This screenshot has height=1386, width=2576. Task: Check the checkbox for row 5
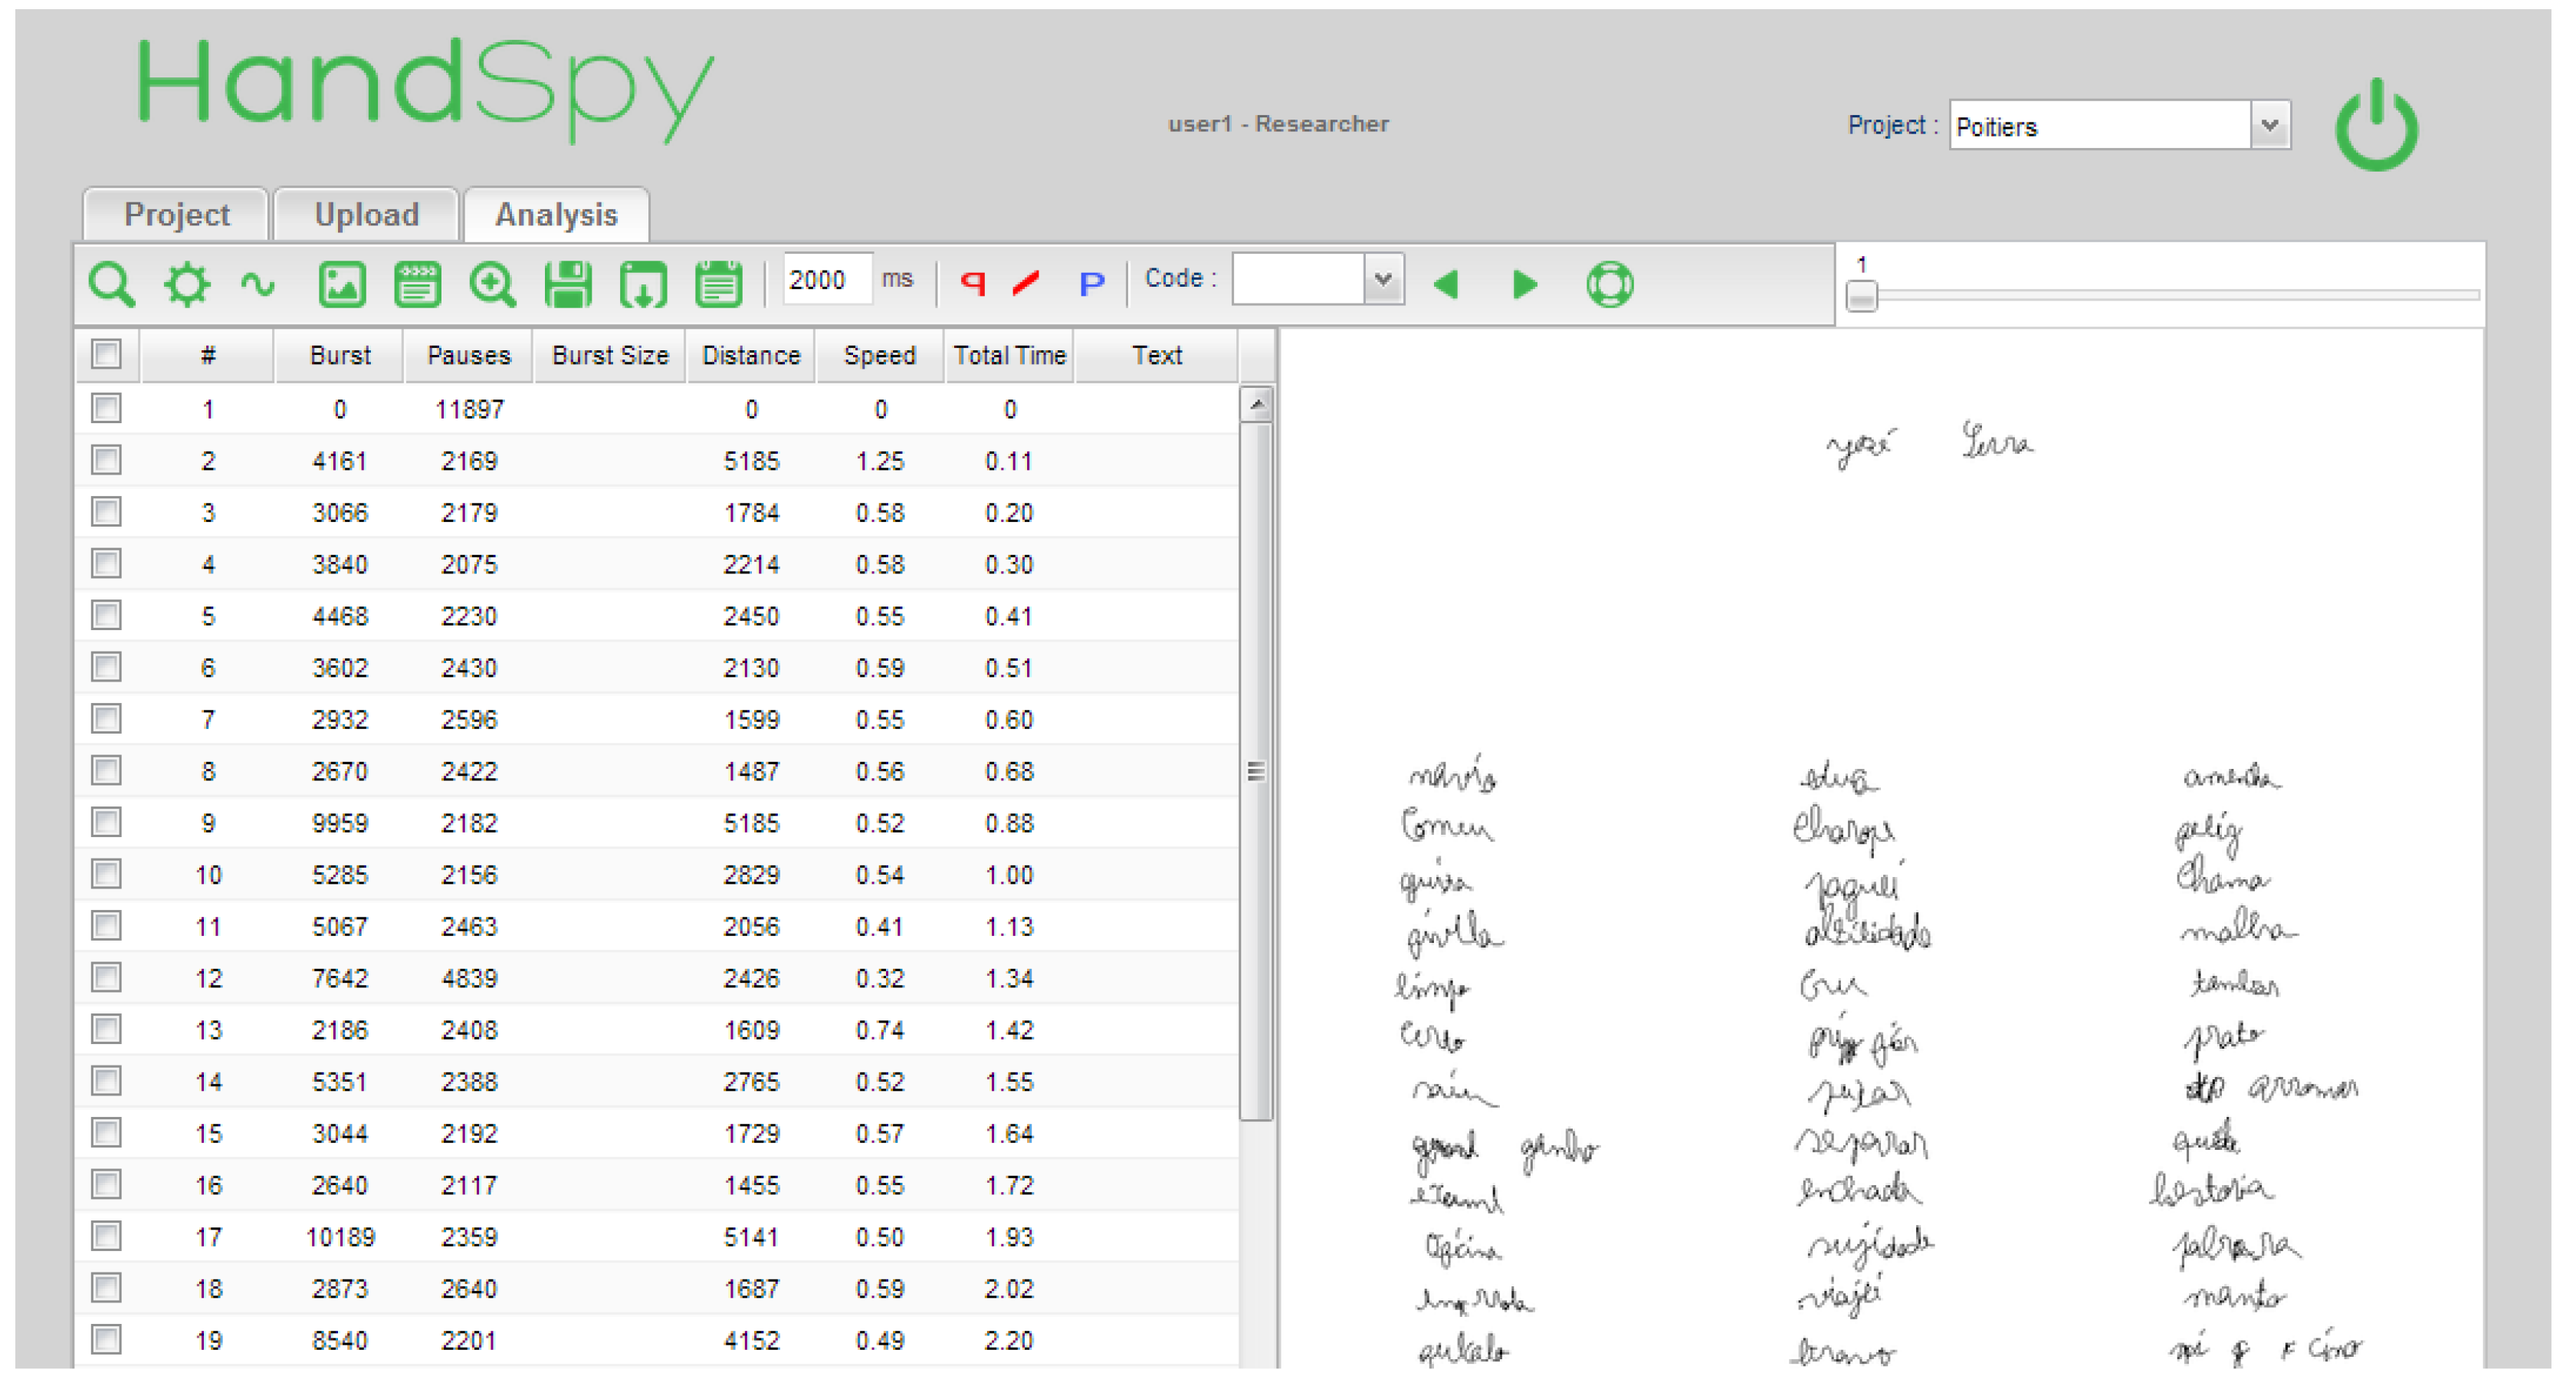point(106,615)
